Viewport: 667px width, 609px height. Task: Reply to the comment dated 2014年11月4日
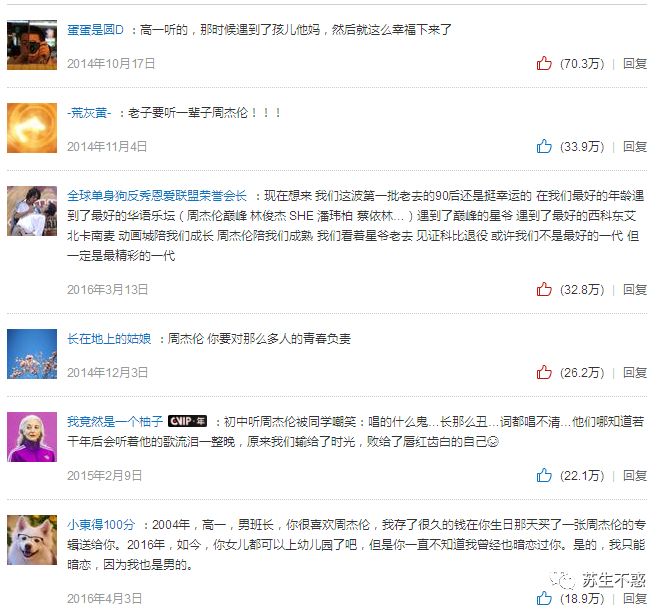pyautogui.click(x=635, y=146)
